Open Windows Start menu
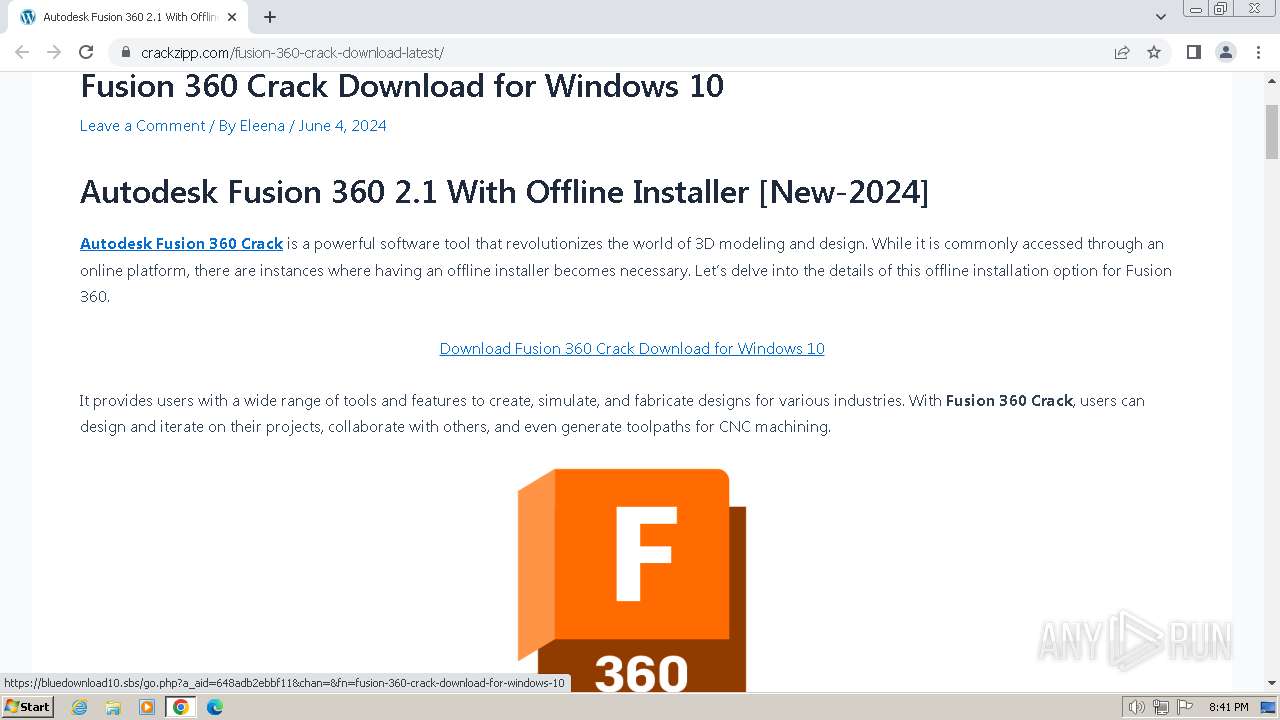Viewport: 1280px width, 720px height. point(27,706)
